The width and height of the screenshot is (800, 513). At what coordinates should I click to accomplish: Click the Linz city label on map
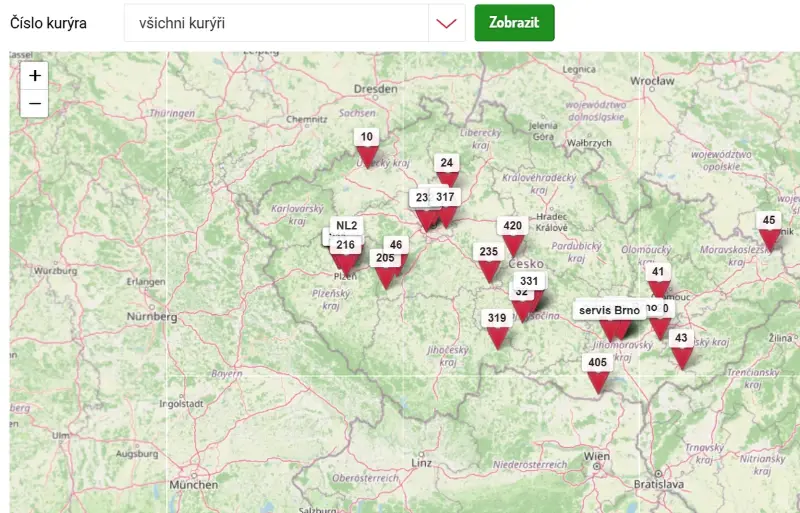[x=421, y=463]
